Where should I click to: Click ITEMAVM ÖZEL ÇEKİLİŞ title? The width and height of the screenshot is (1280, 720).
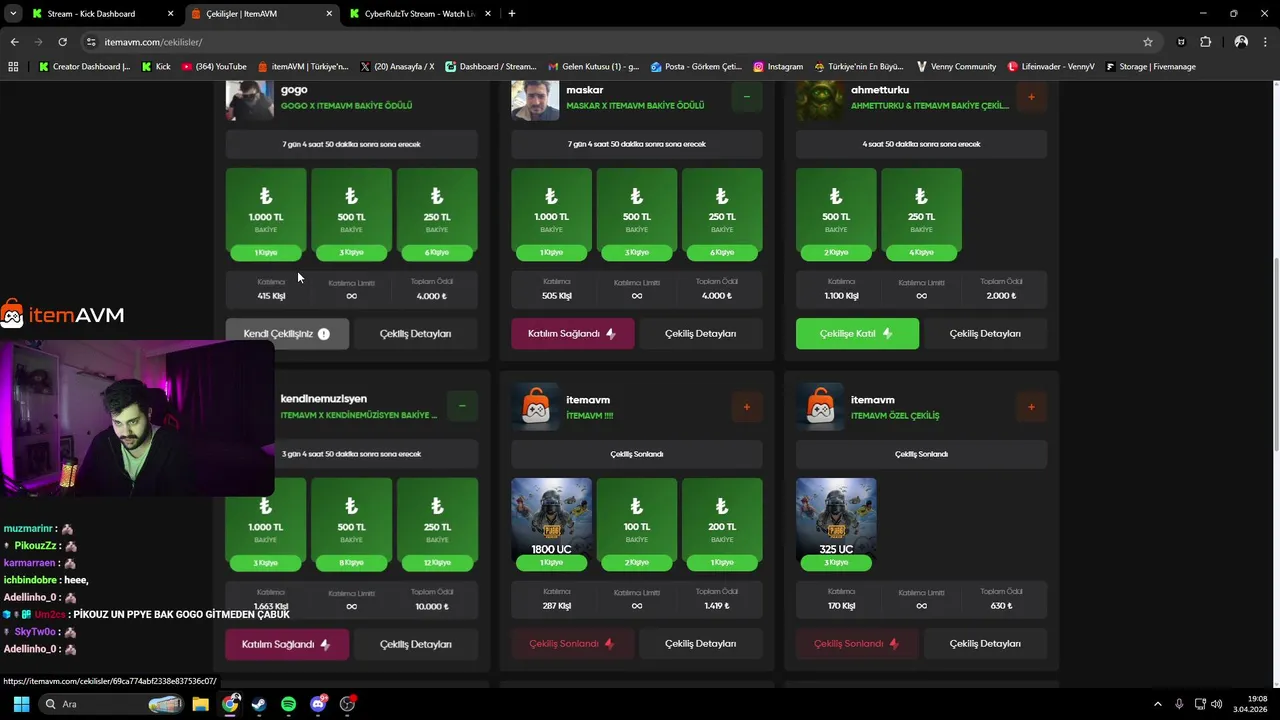[x=895, y=416]
